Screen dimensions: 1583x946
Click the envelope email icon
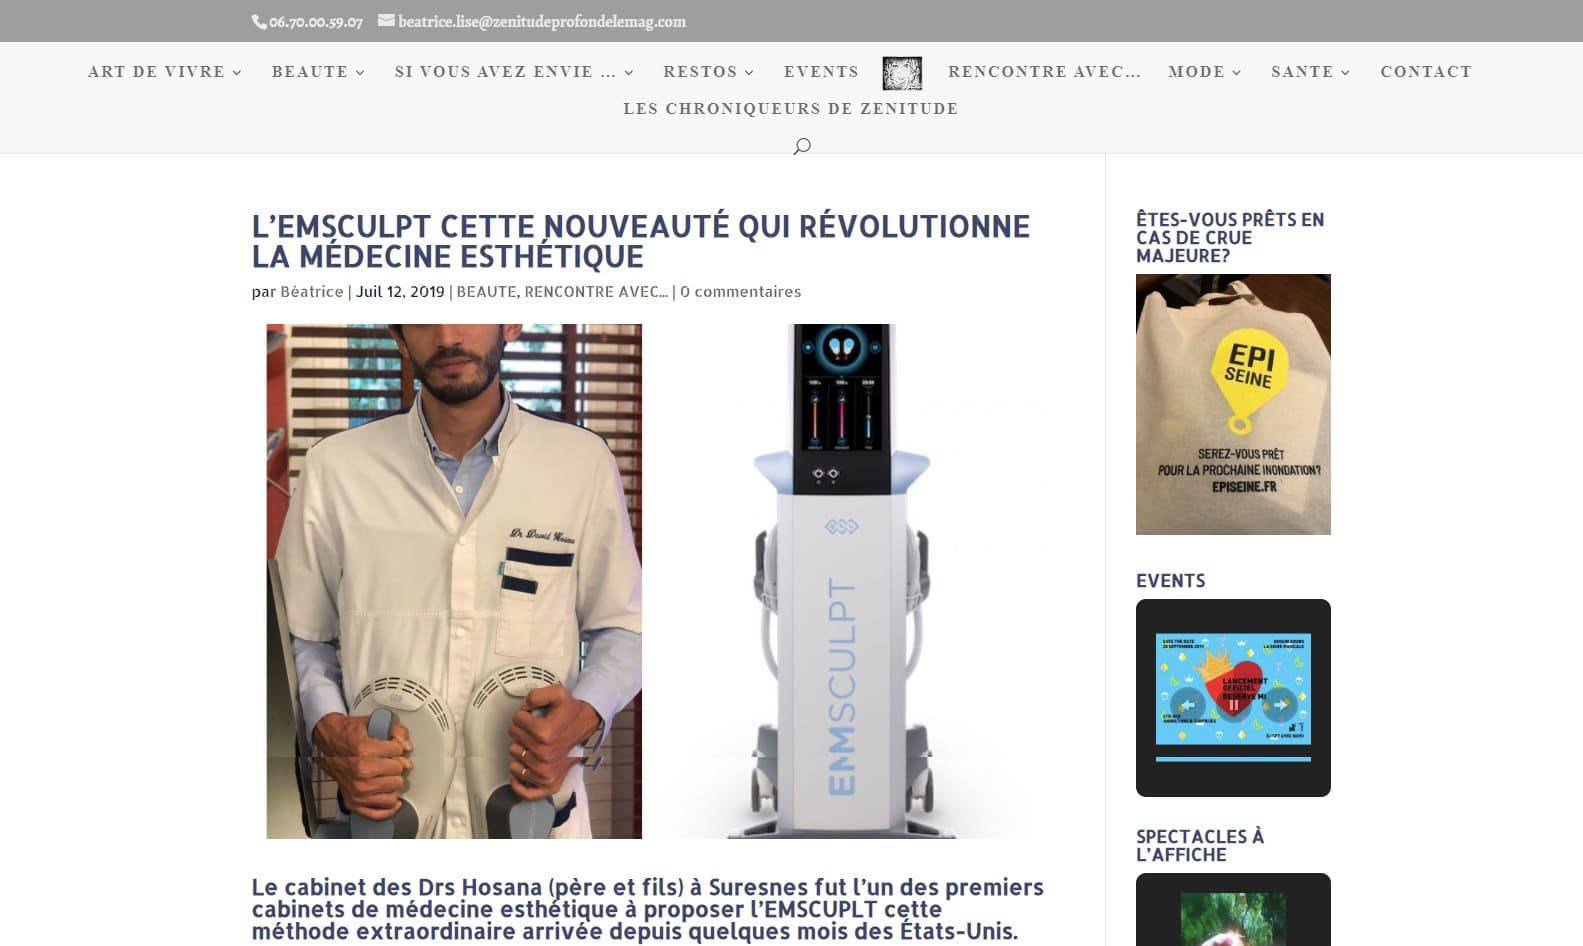pos(386,20)
